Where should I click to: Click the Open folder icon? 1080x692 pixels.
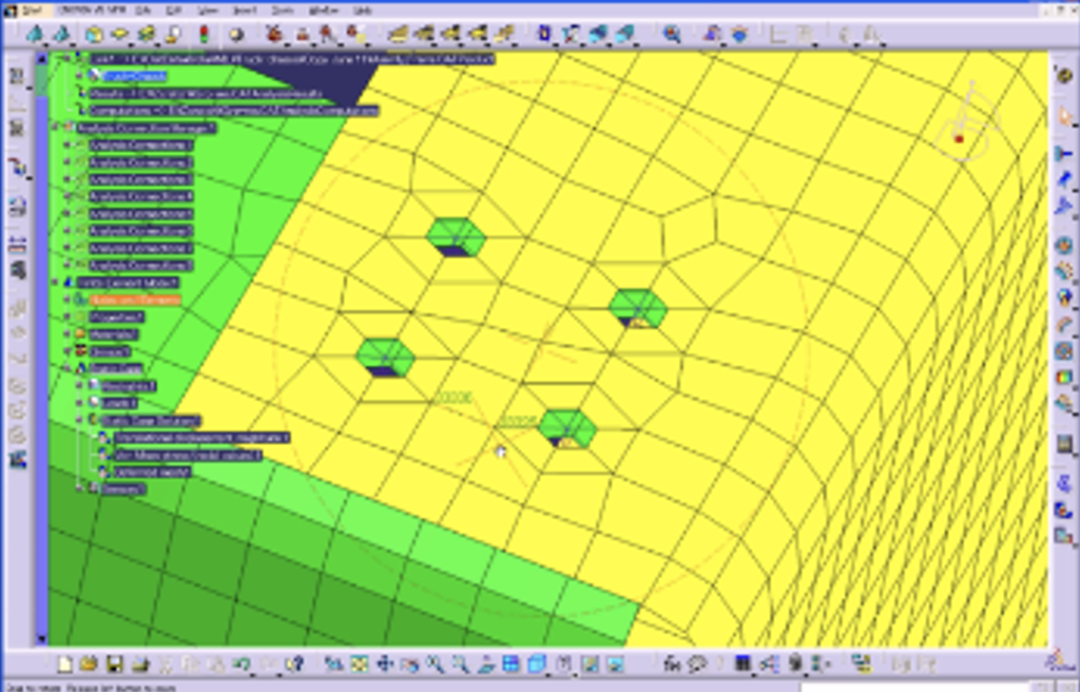point(89,664)
